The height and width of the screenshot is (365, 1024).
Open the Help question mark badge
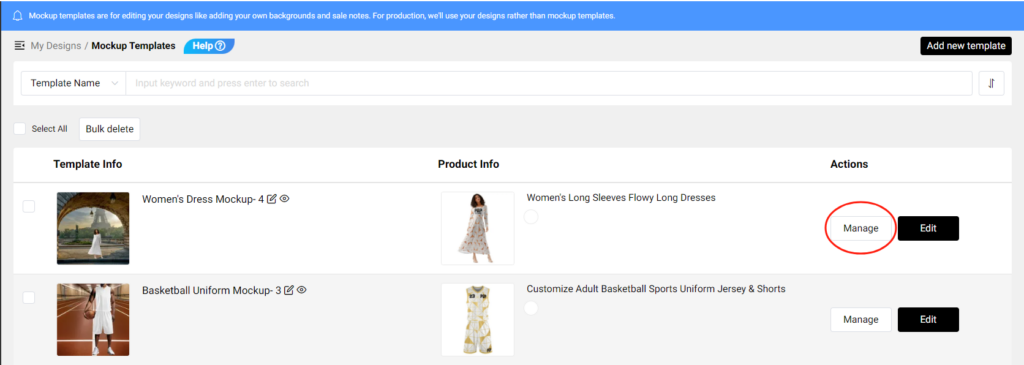(209, 46)
